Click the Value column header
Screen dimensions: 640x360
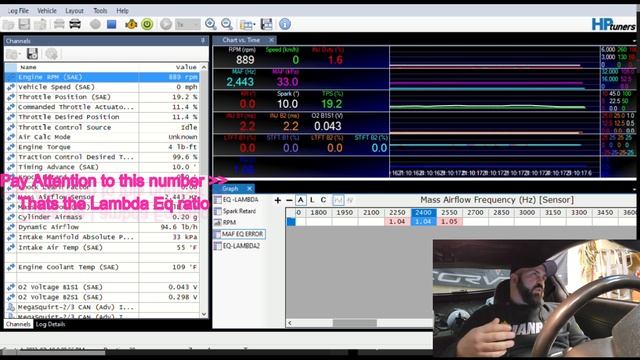click(x=169, y=67)
